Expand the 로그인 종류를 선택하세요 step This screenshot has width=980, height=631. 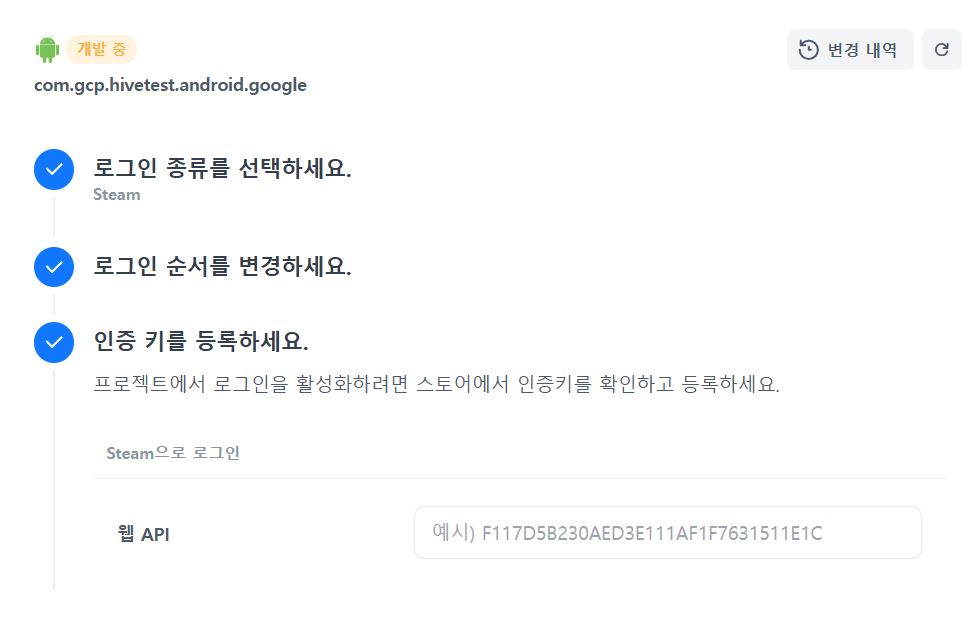[222, 168]
